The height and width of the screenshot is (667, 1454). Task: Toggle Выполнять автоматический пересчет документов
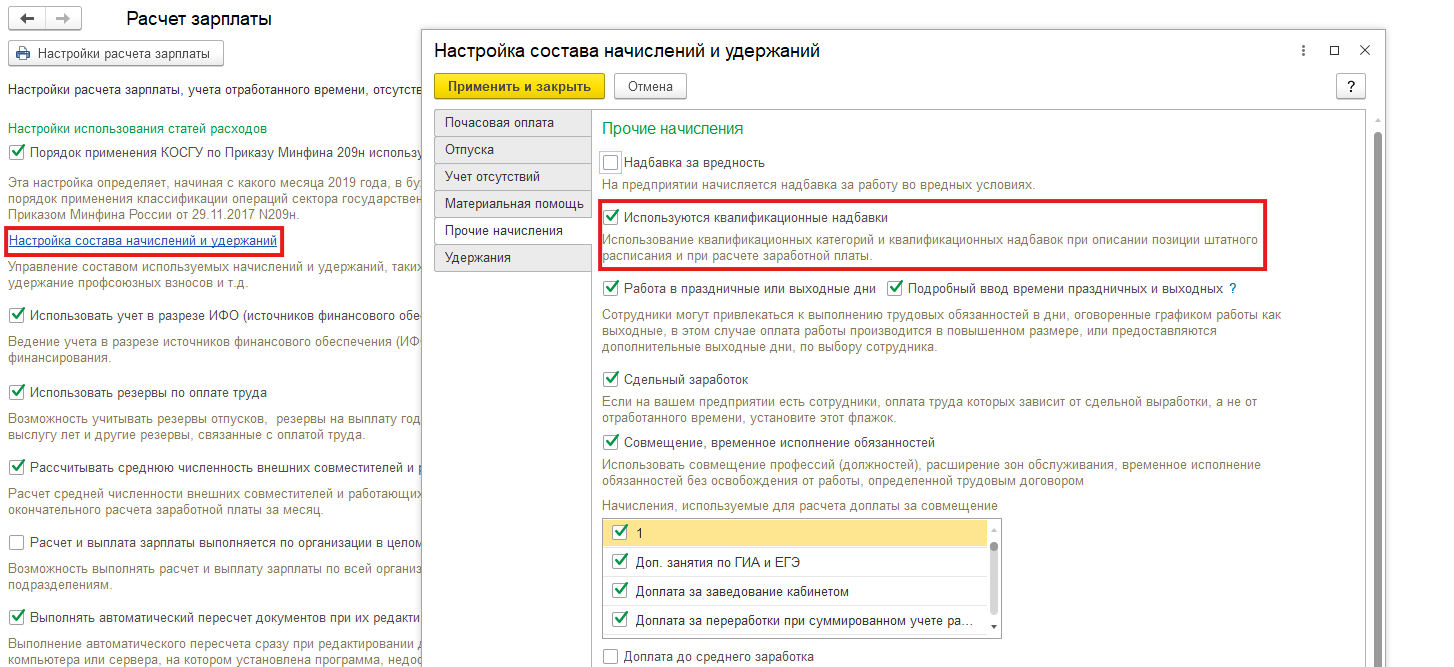click(16, 617)
